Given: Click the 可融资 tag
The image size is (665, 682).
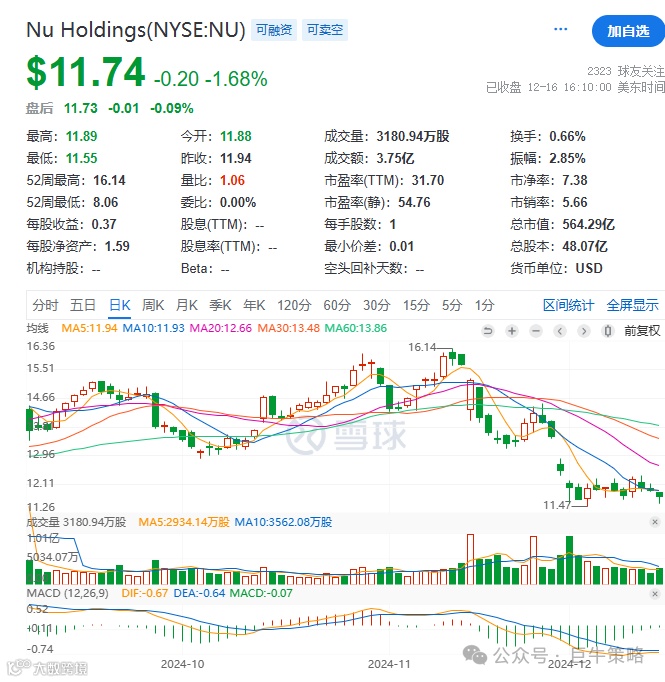Looking at the screenshot, I should 274,30.
